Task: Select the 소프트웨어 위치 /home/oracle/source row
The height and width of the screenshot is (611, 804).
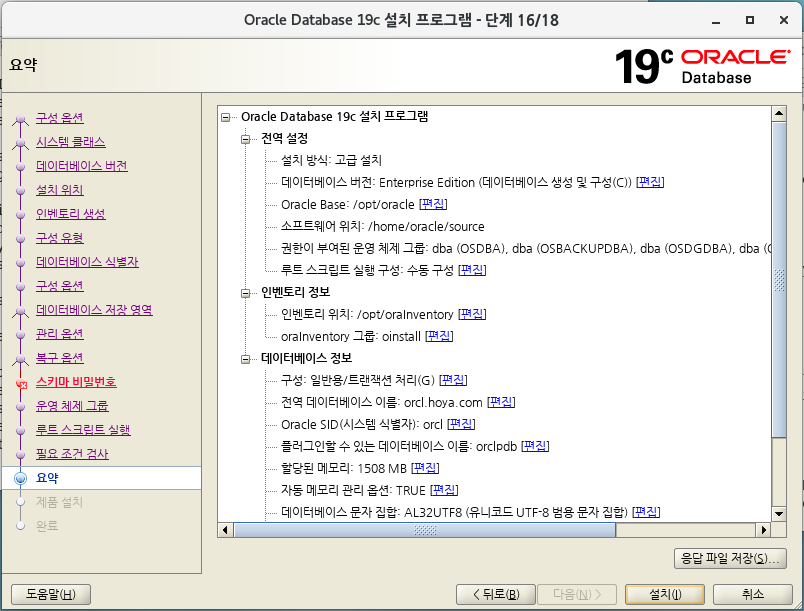Action: click(x=383, y=226)
